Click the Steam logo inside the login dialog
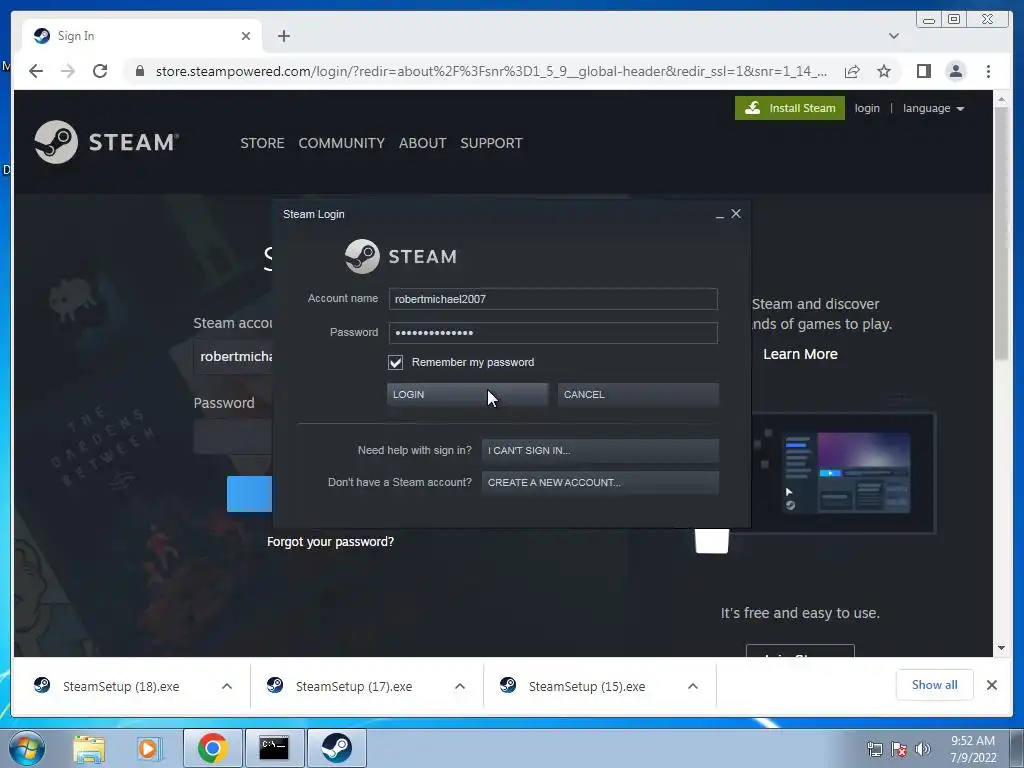The width and height of the screenshot is (1024, 768). 401,256
